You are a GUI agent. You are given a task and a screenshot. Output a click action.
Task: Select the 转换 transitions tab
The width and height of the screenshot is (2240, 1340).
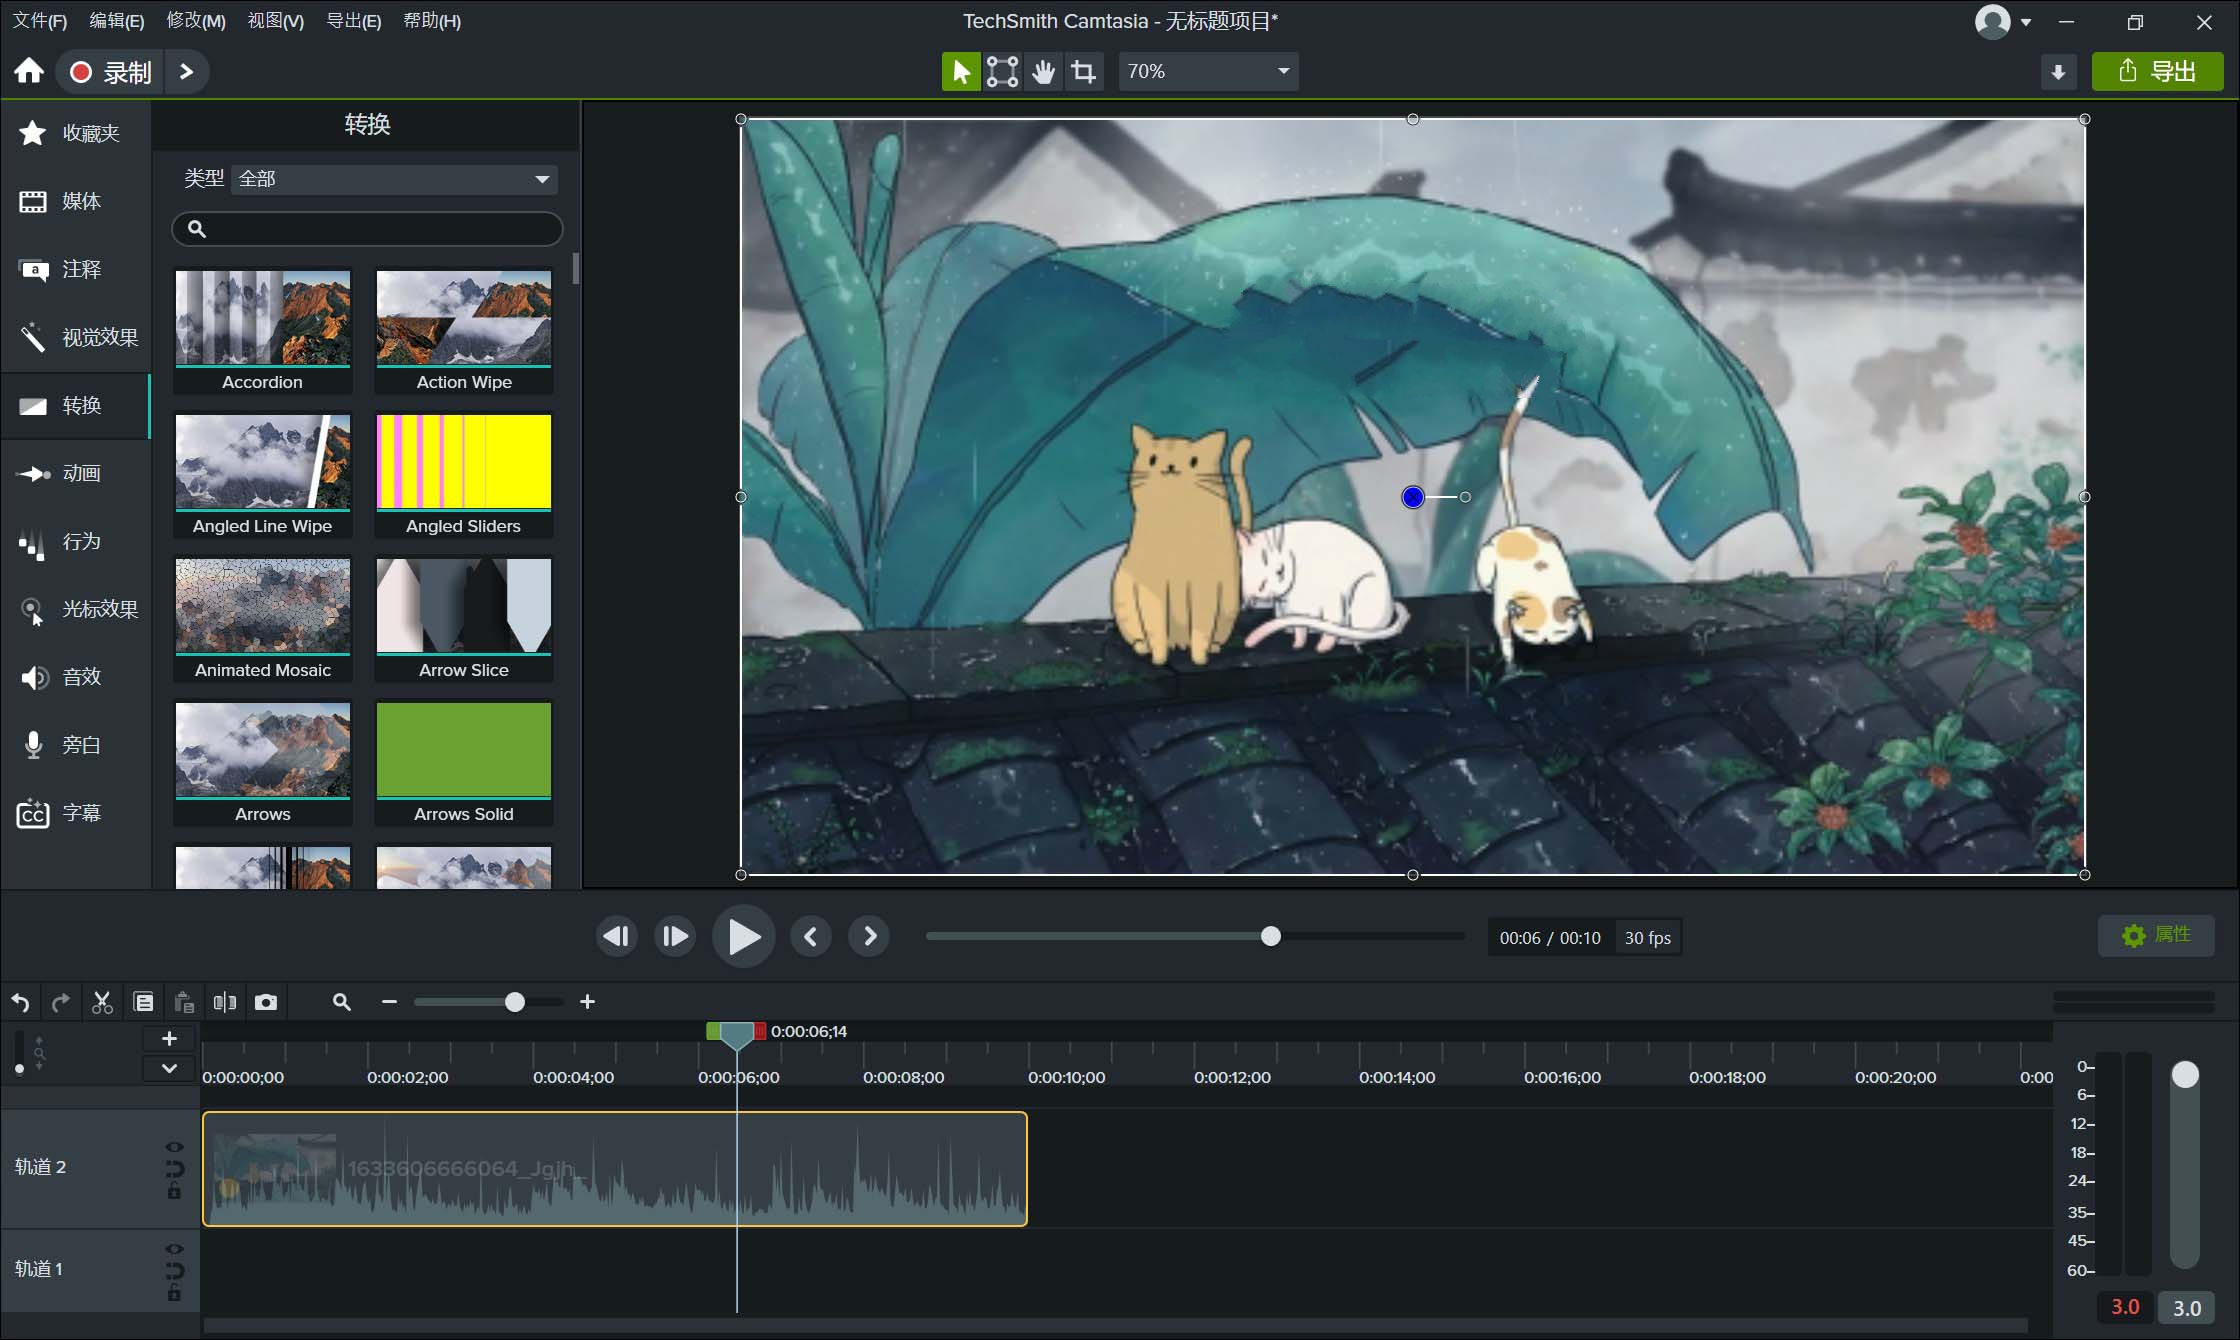(75, 405)
